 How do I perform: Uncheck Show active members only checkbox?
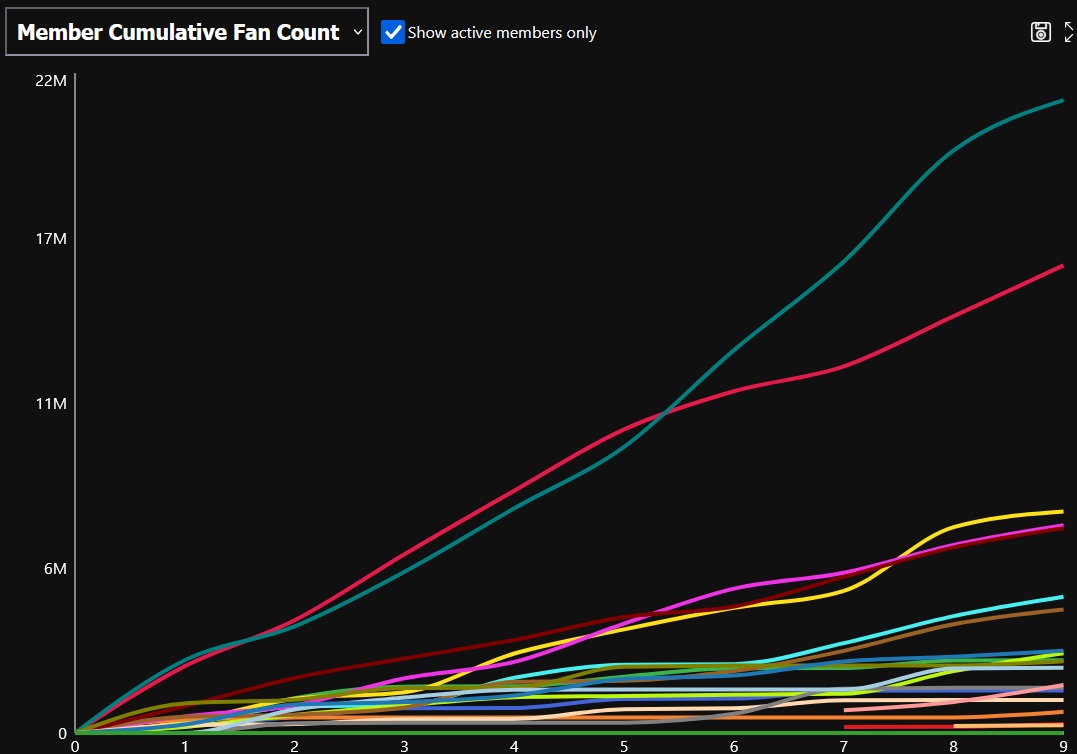[393, 32]
